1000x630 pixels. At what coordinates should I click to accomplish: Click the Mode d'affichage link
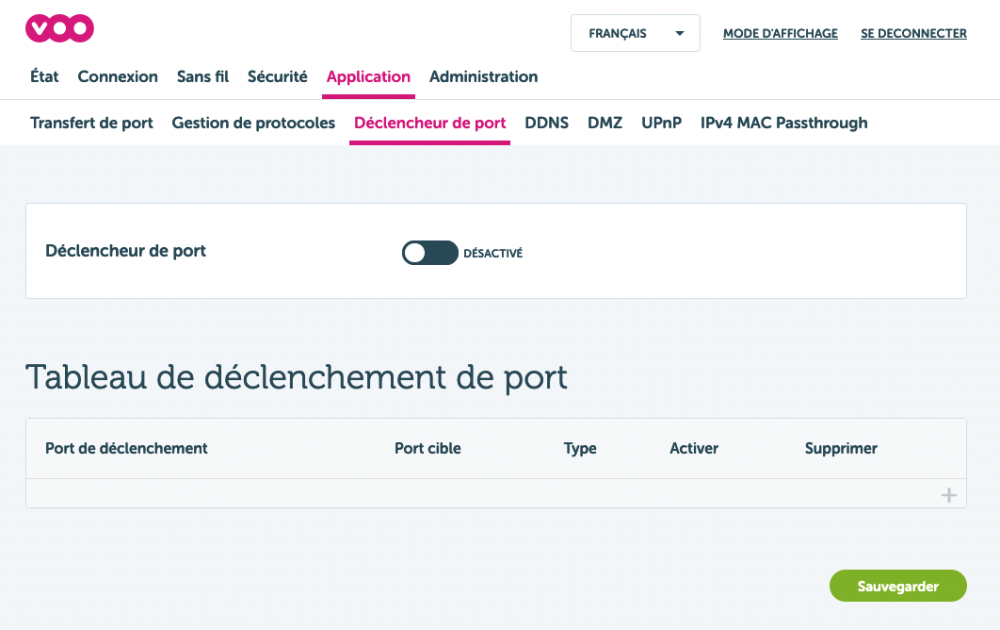(x=780, y=34)
